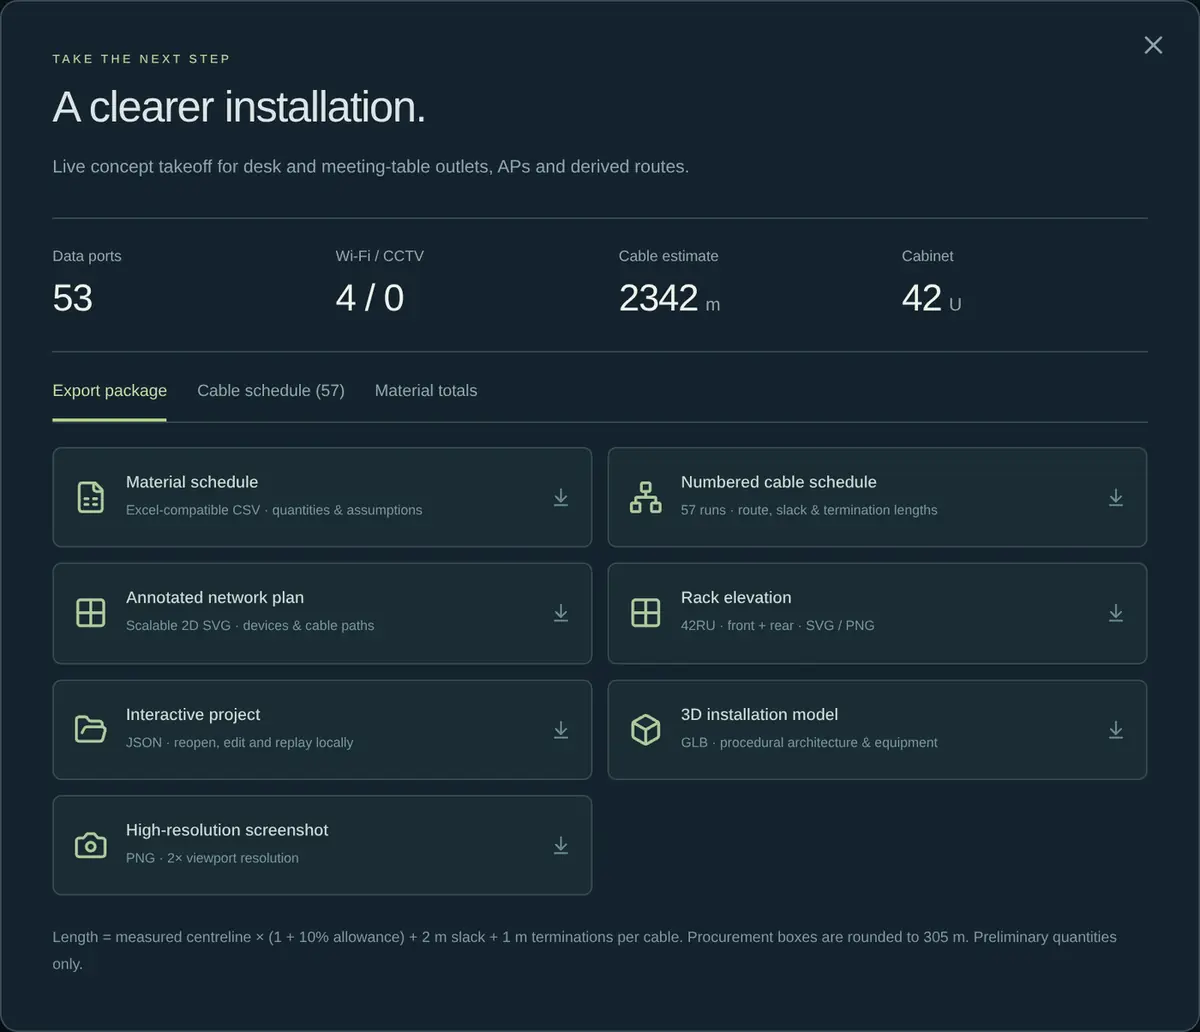Click the heading 'A clearer installation.'
Screen dimensions: 1200x1032
pos(239,107)
